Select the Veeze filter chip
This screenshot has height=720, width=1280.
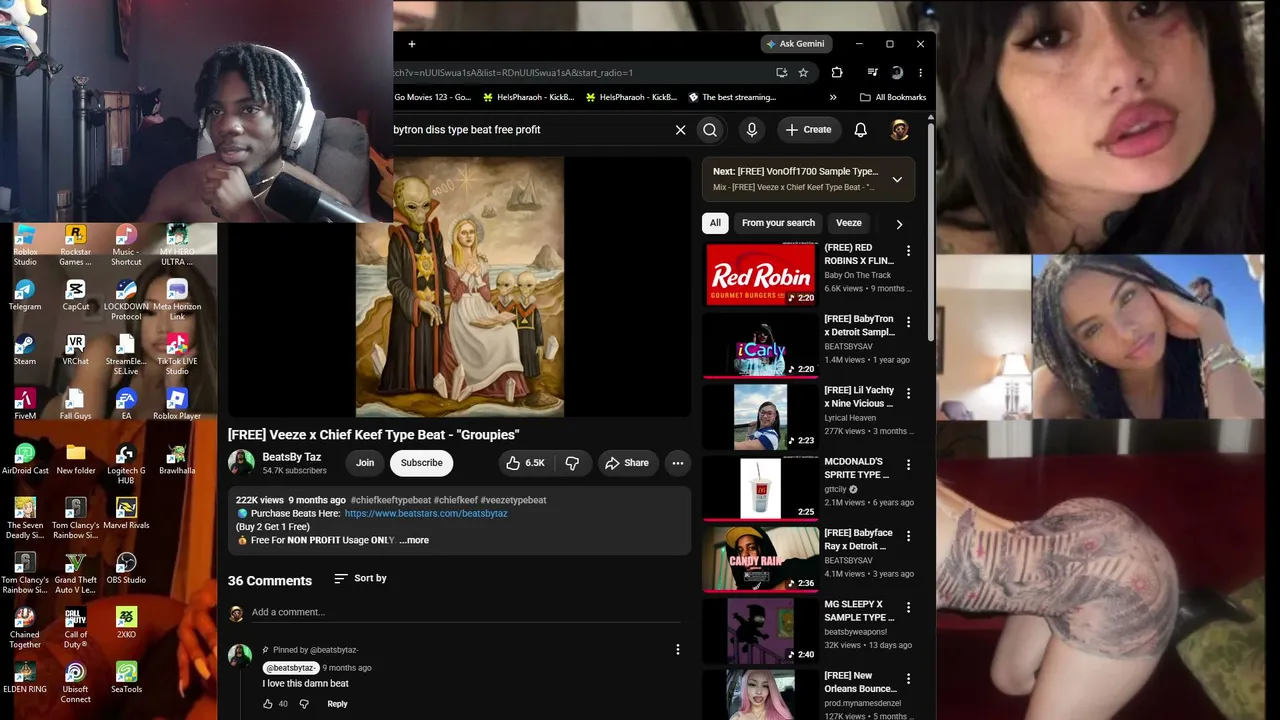(x=849, y=223)
